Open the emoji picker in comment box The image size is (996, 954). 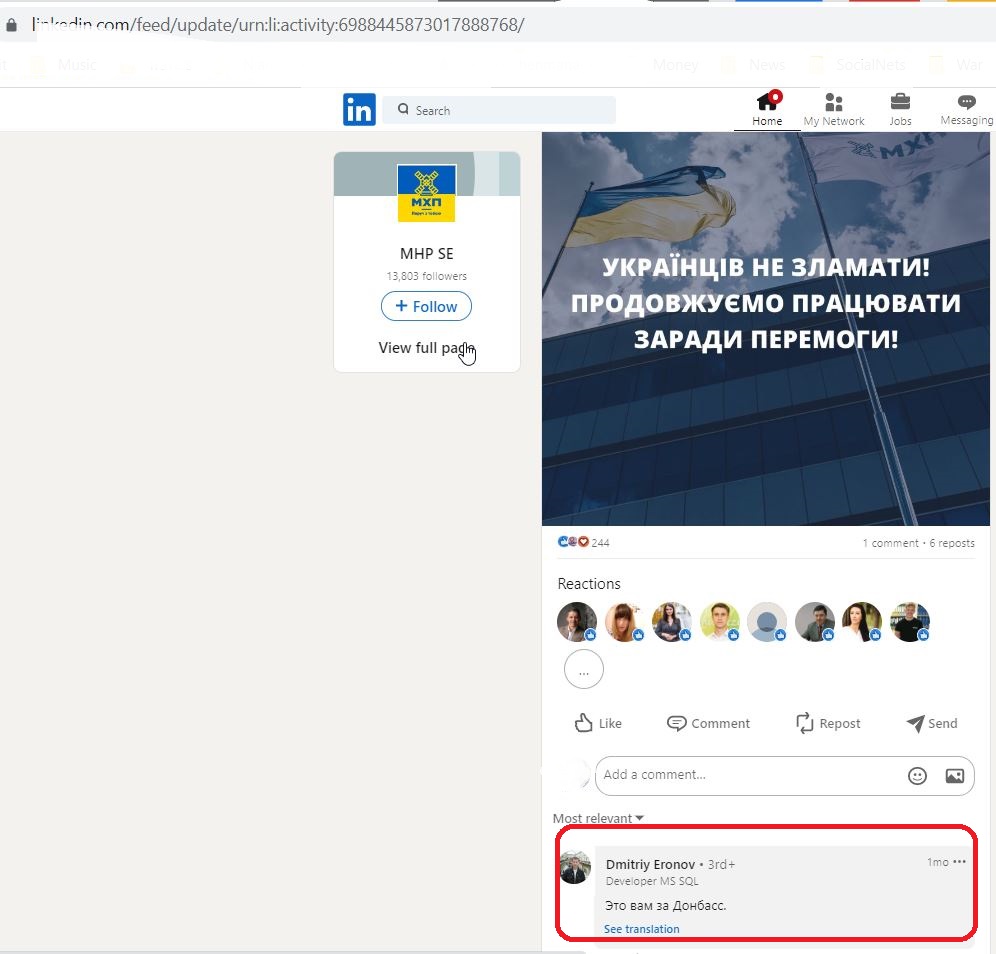[x=917, y=776]
